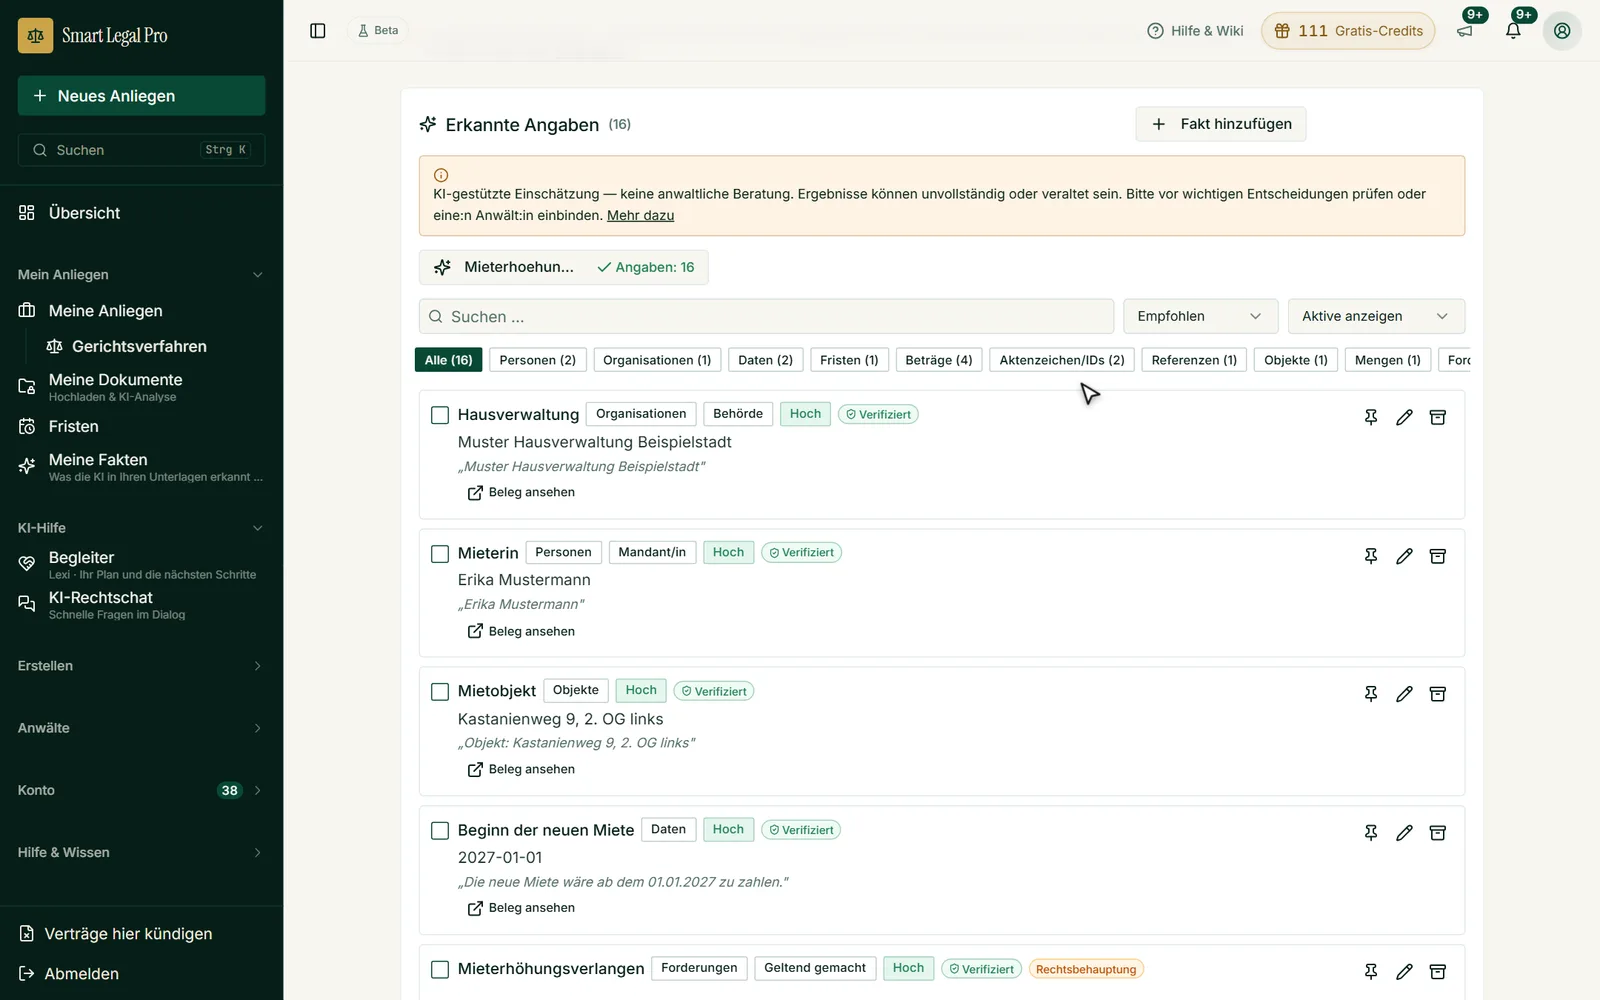
Task: Archive the Mietobjekt fact
Action: [x=1438, y=694]
